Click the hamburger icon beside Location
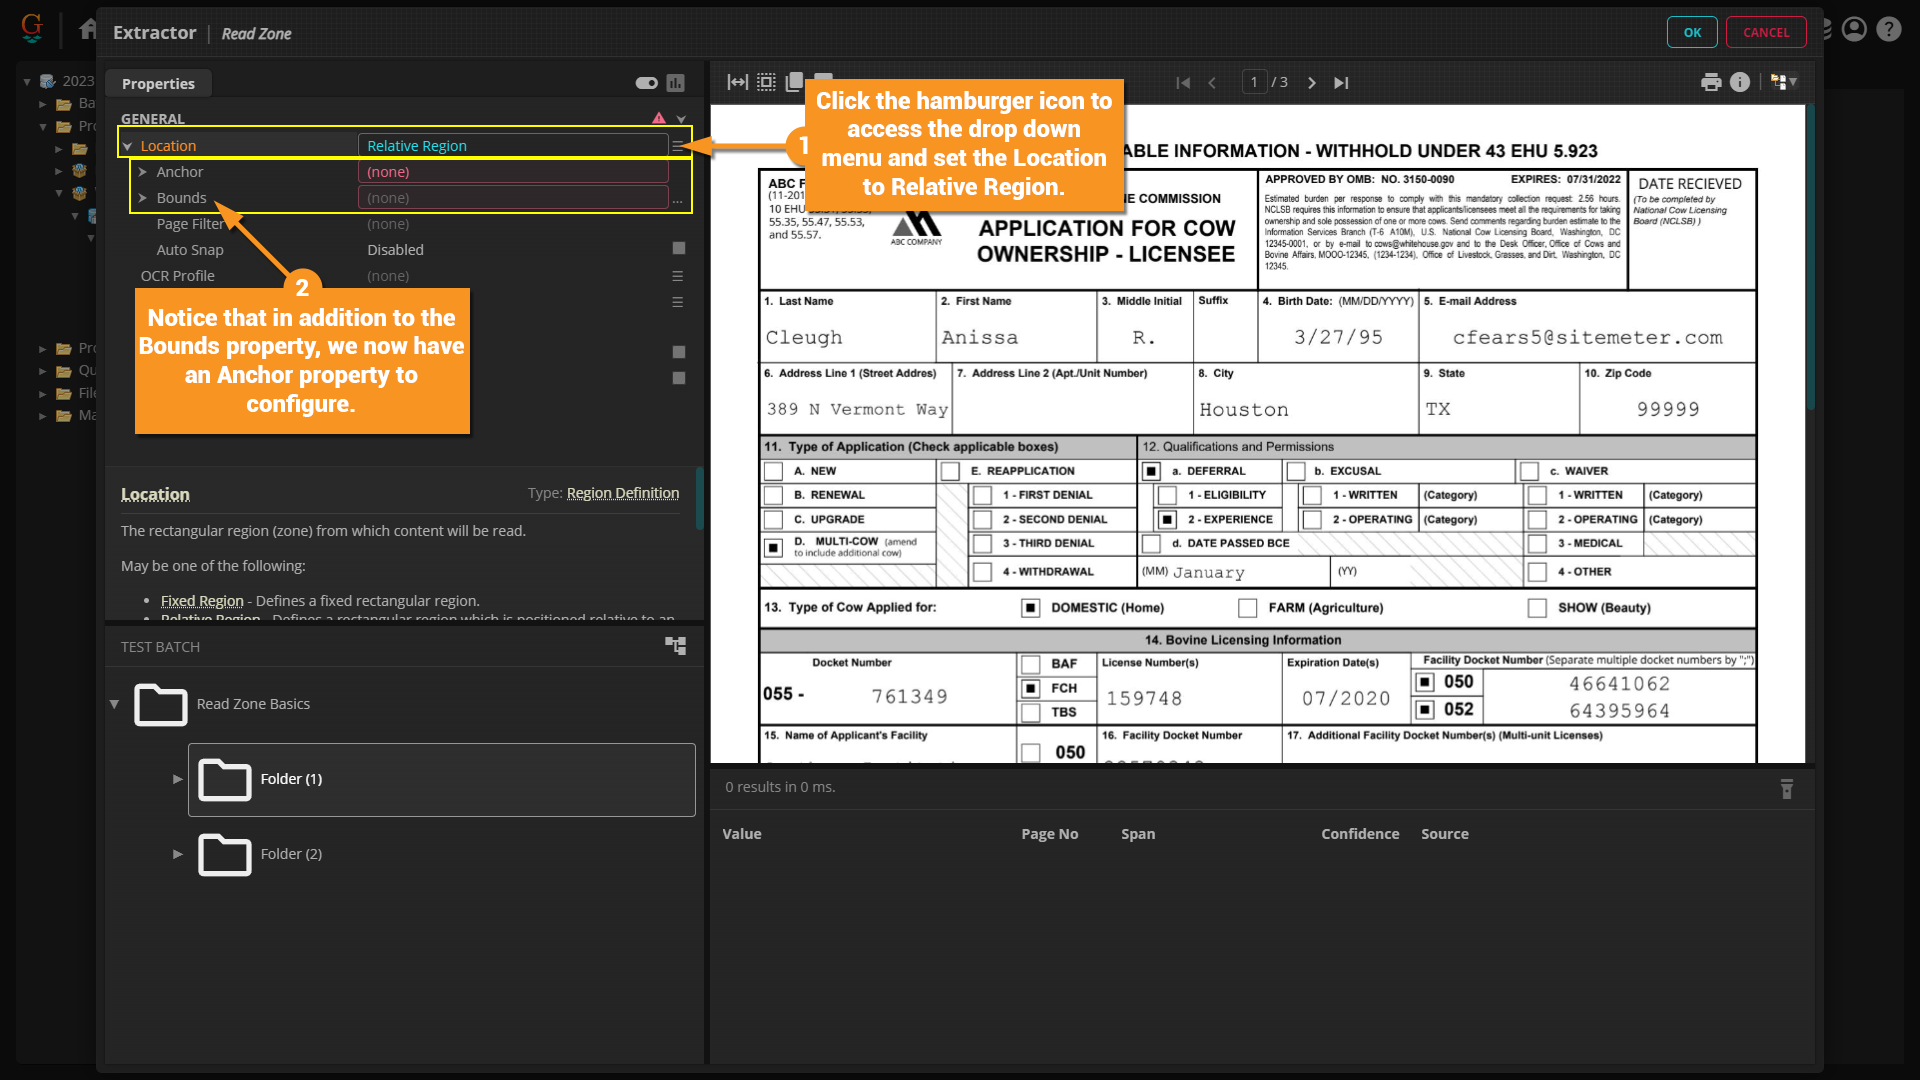1920x1080 pixels. [678, 146]
